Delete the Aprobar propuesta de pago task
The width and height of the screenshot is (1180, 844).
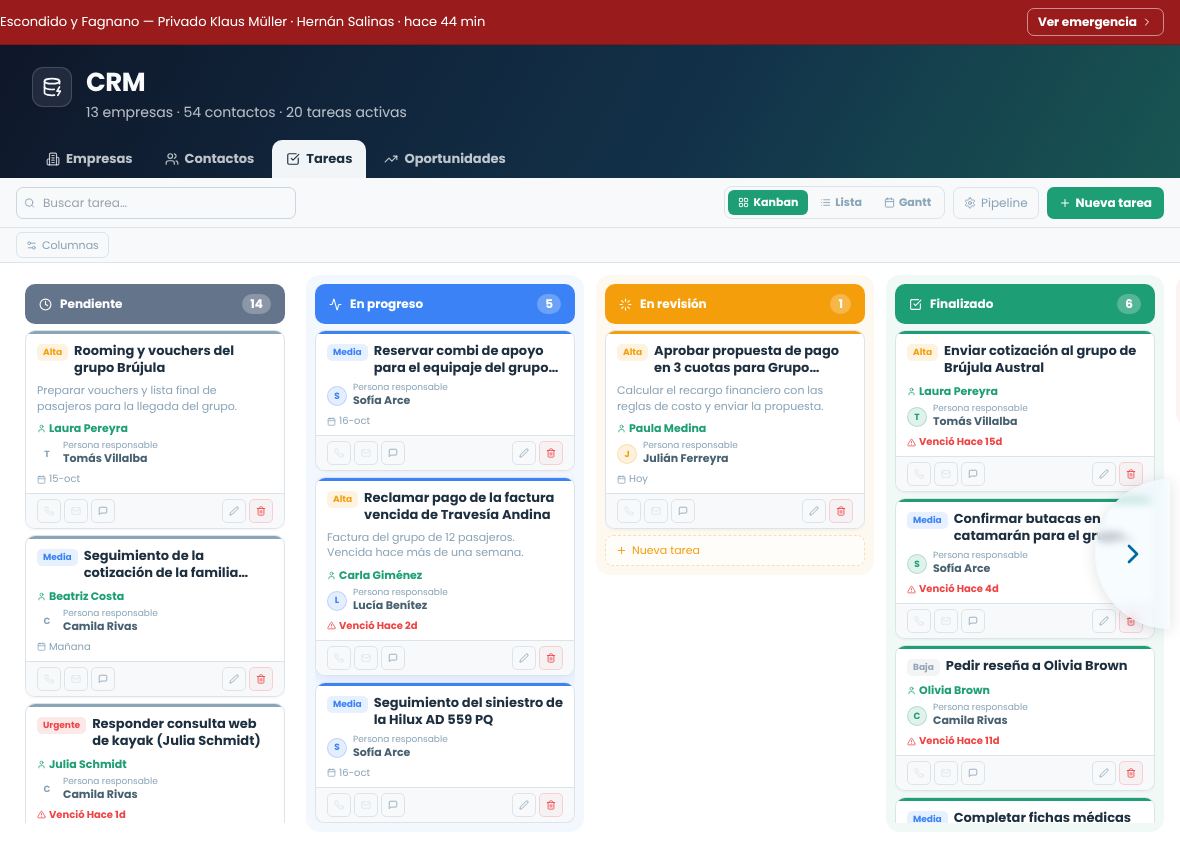841,511
